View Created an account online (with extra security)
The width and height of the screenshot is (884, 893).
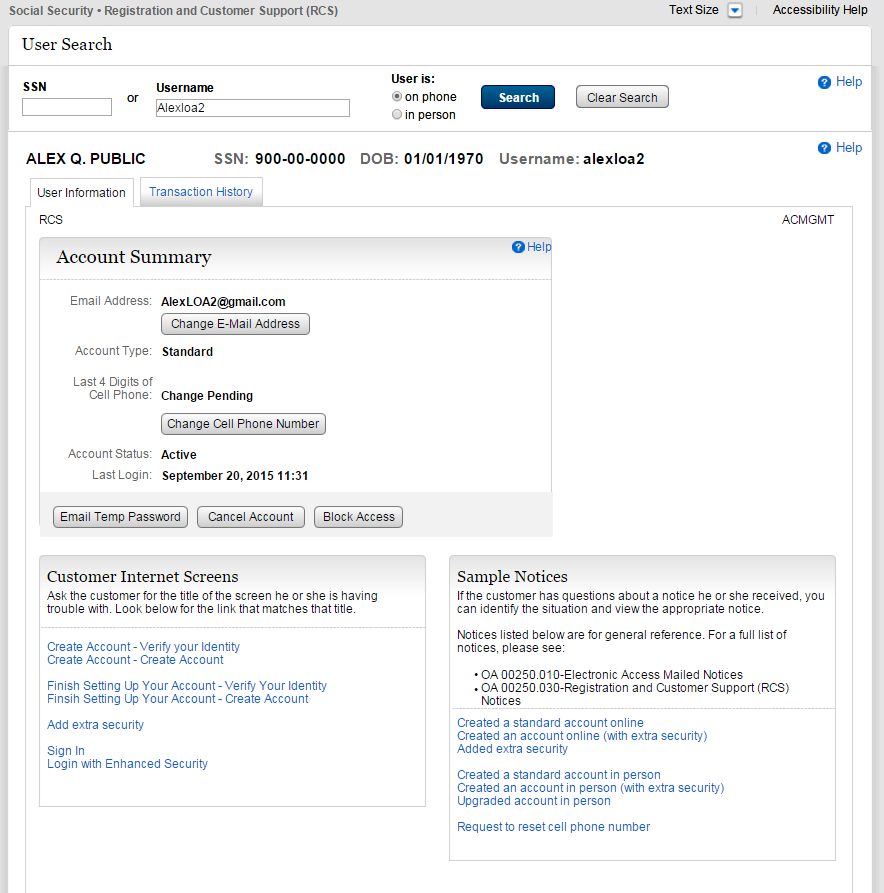tap(582, 736)
